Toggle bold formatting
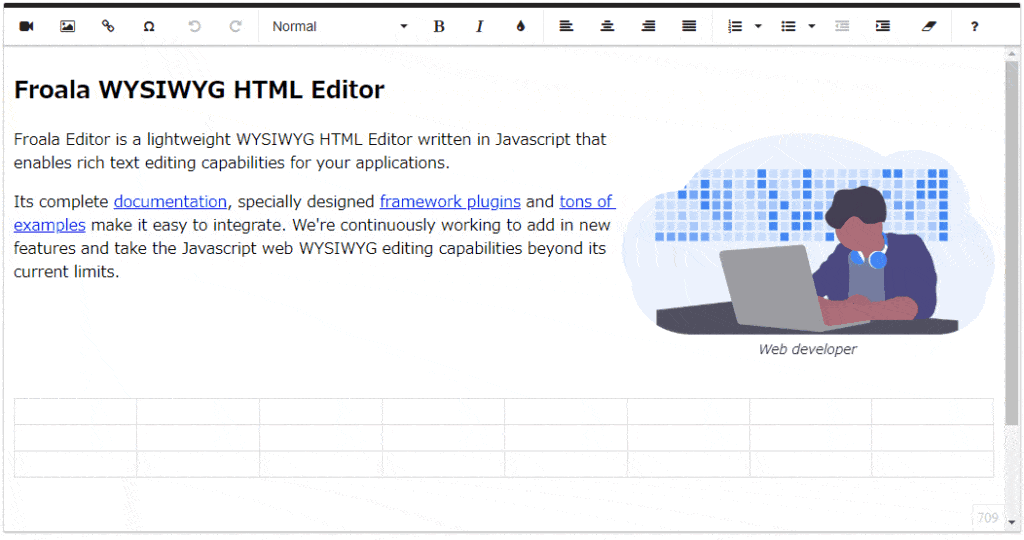Viewport: 1024px width, 540px height. point(439,27)
